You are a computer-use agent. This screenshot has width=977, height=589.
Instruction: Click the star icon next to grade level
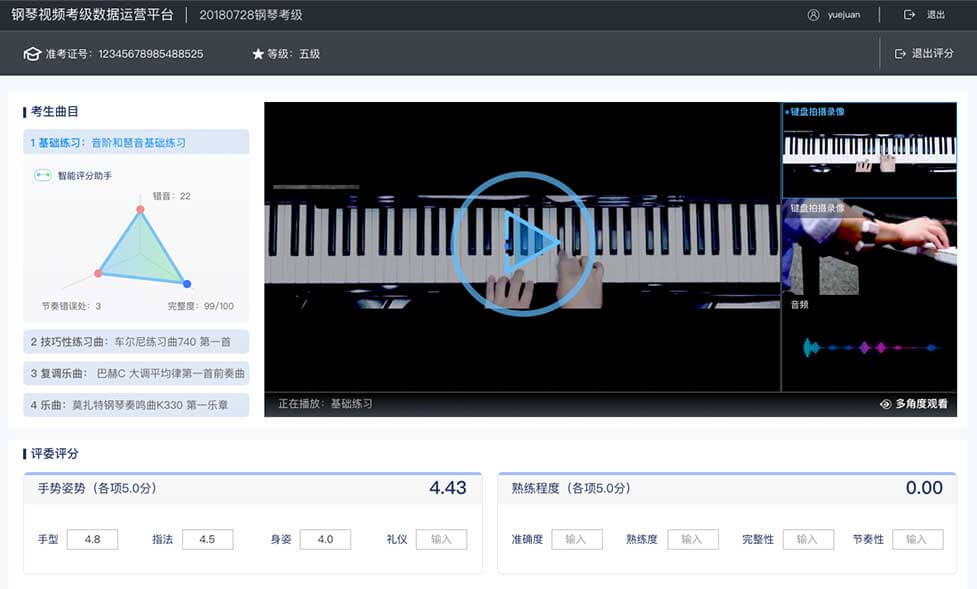click(258, 54)
